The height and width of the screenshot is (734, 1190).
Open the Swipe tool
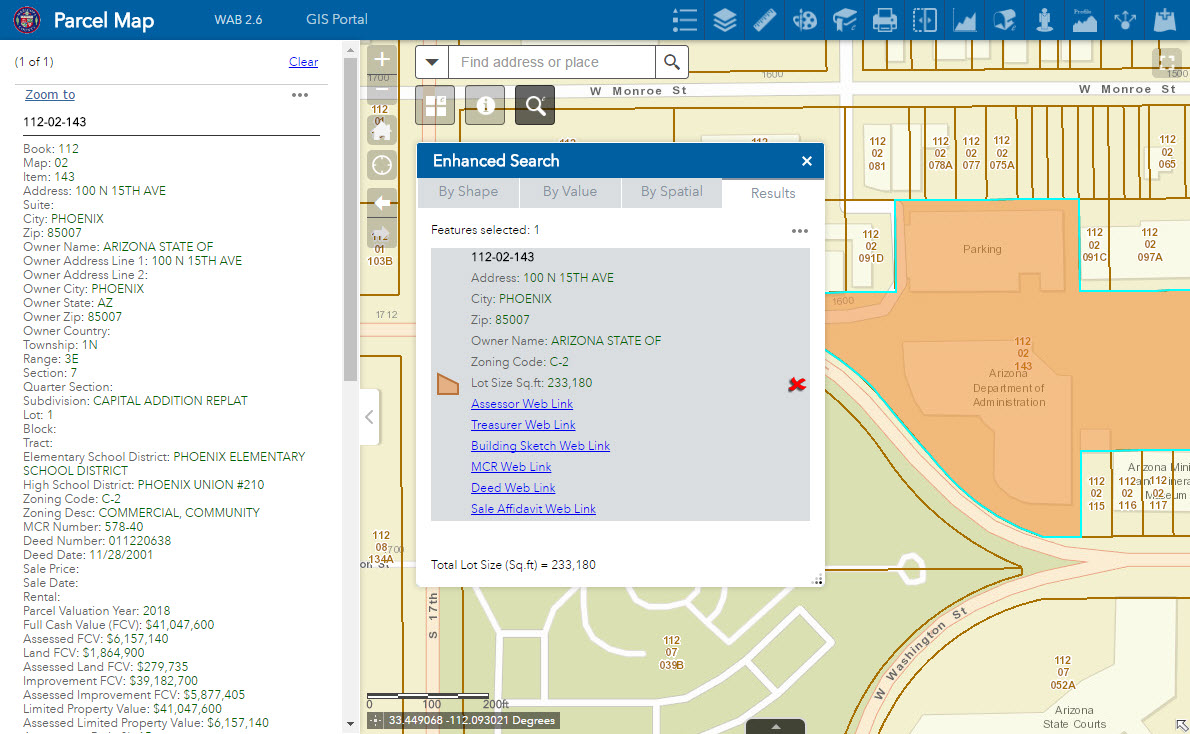[x=925, y=20]
